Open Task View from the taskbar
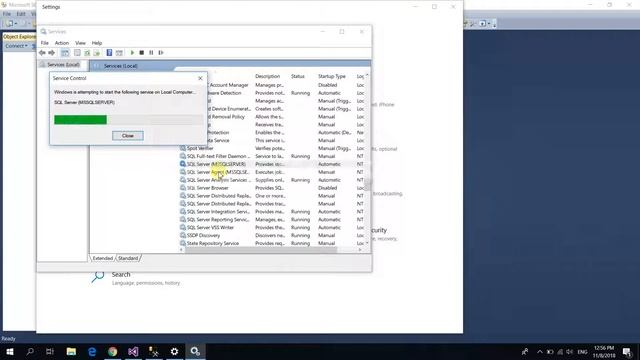The height and width of the screenshot is (360, 640). [x=50, y=351]
